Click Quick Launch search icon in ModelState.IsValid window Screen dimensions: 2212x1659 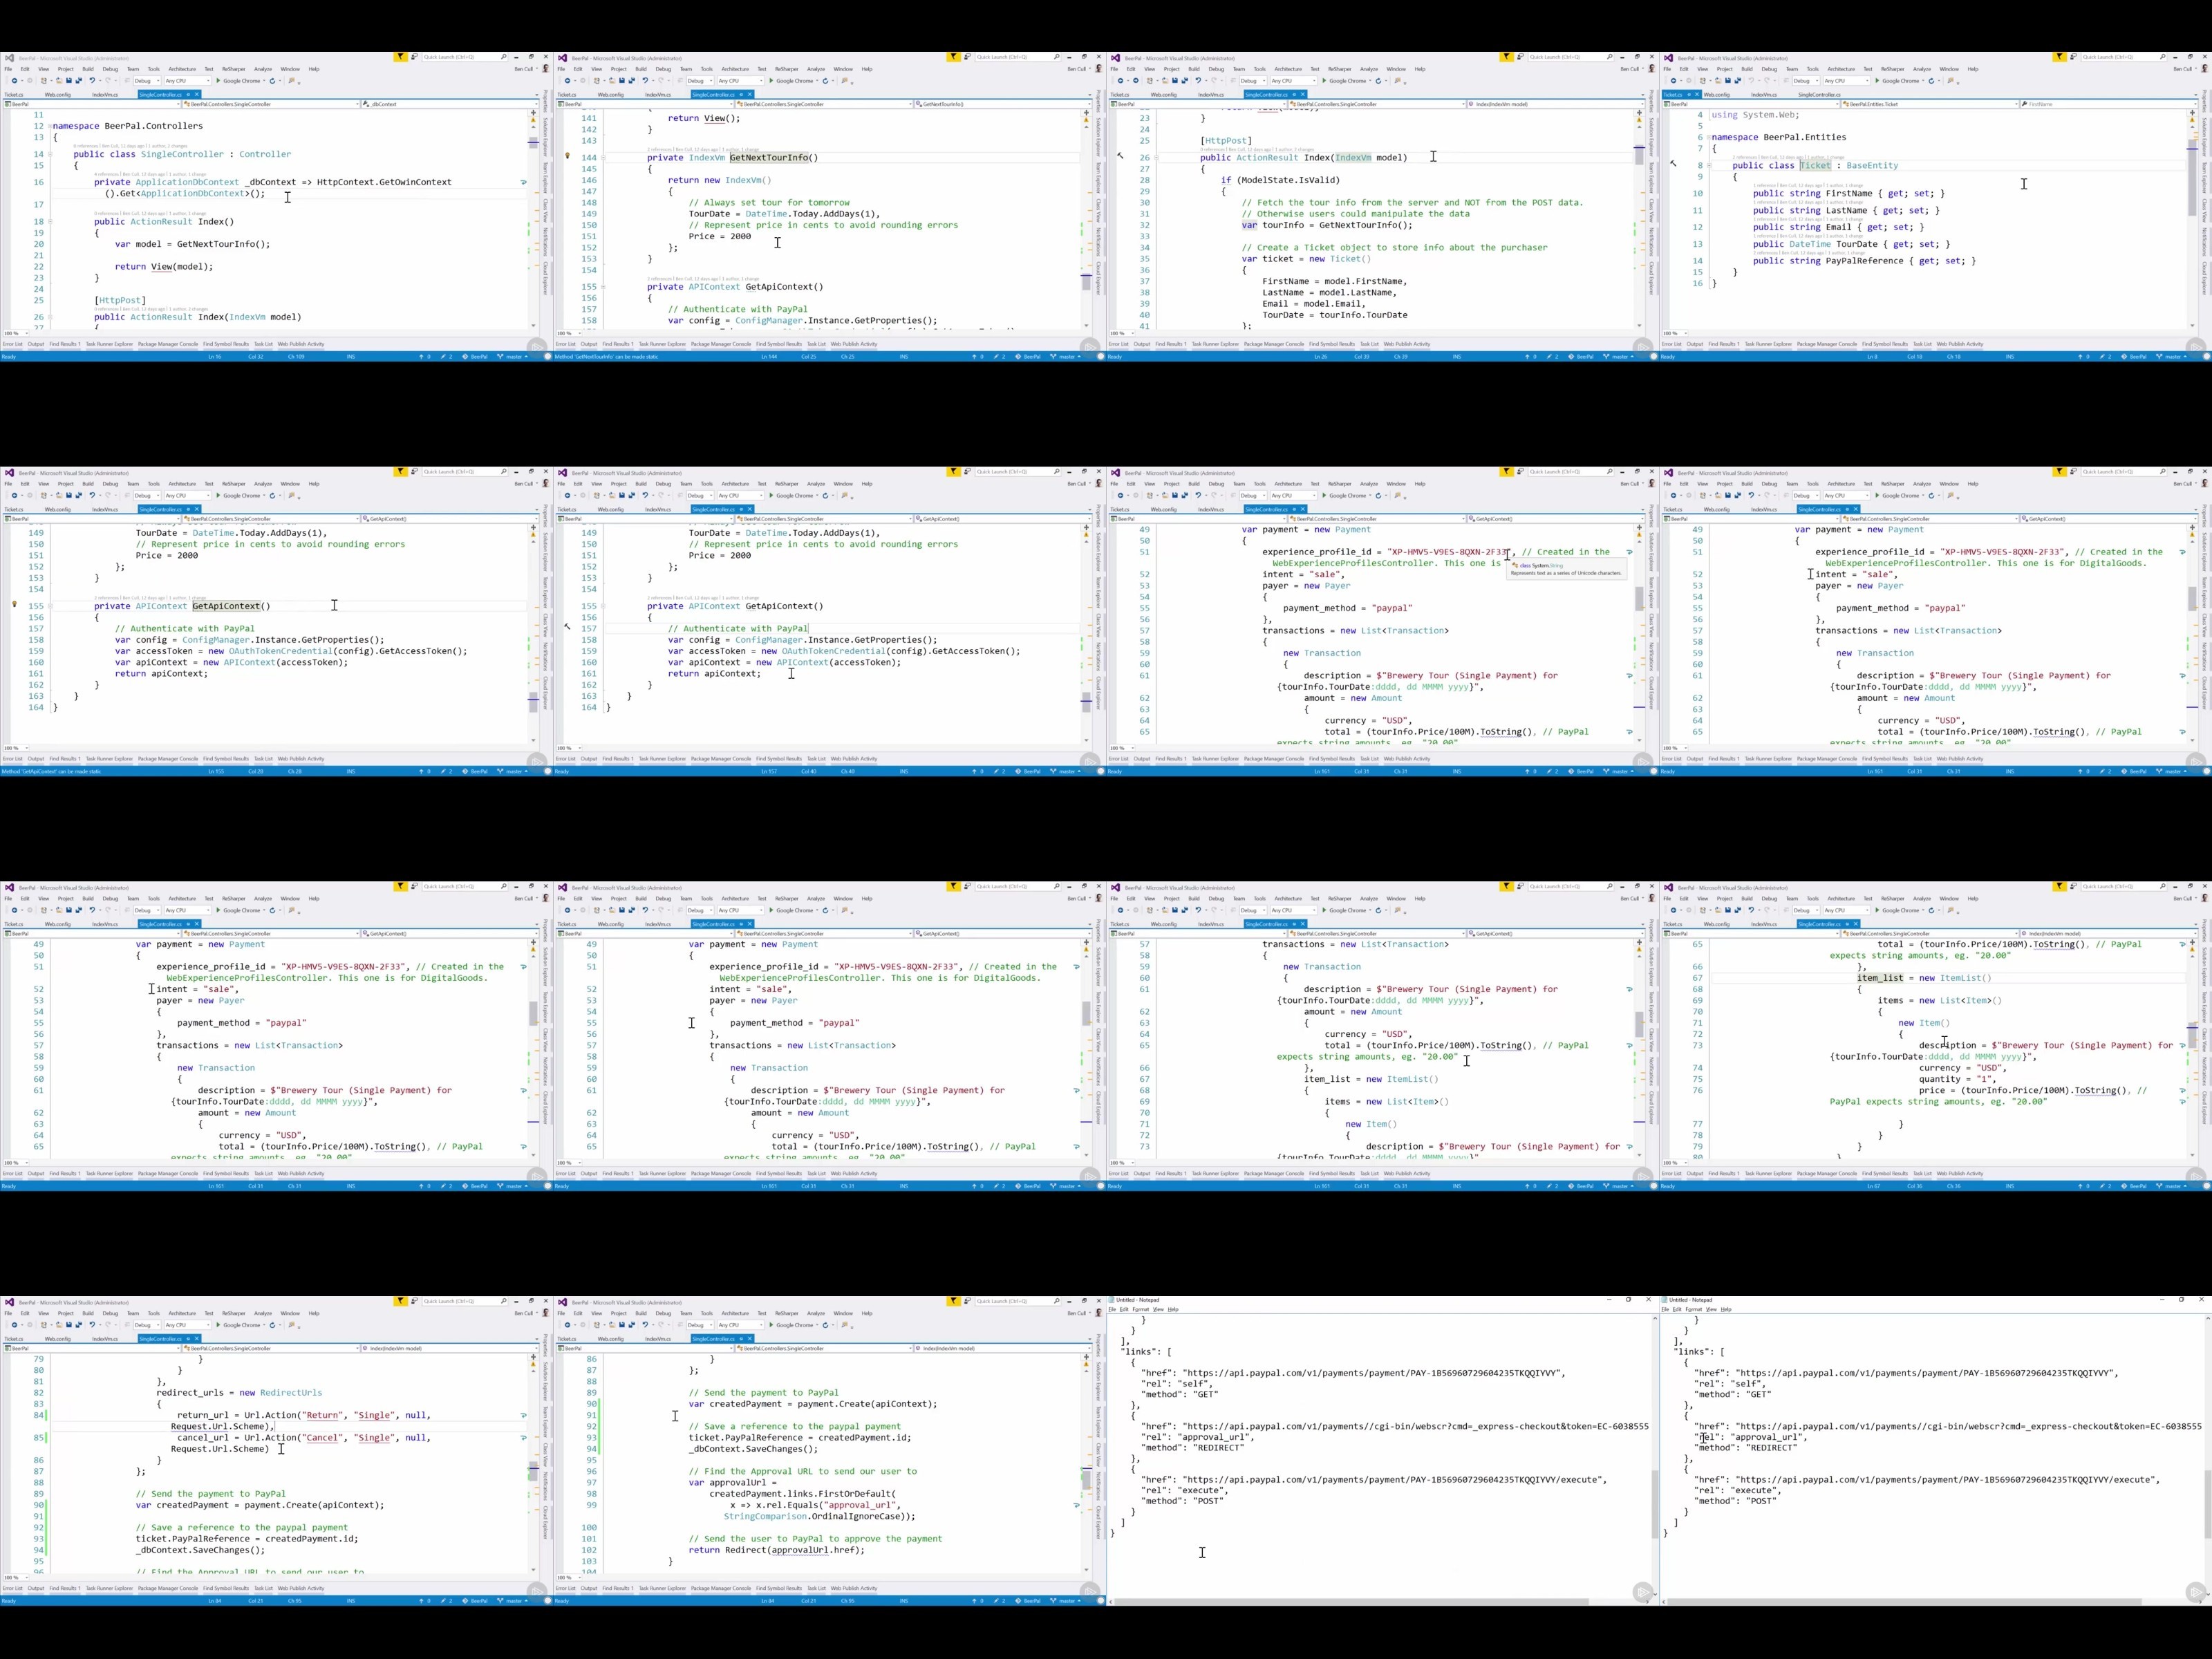coord(1610,57)
